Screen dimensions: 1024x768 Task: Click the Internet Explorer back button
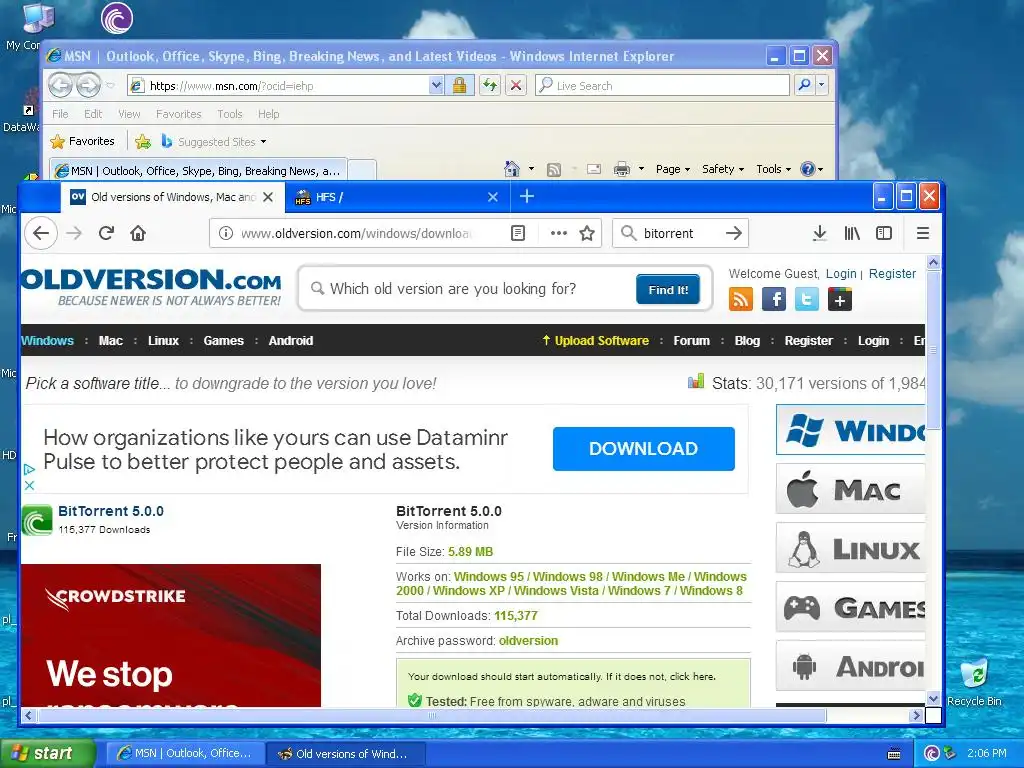pos(60,85)
